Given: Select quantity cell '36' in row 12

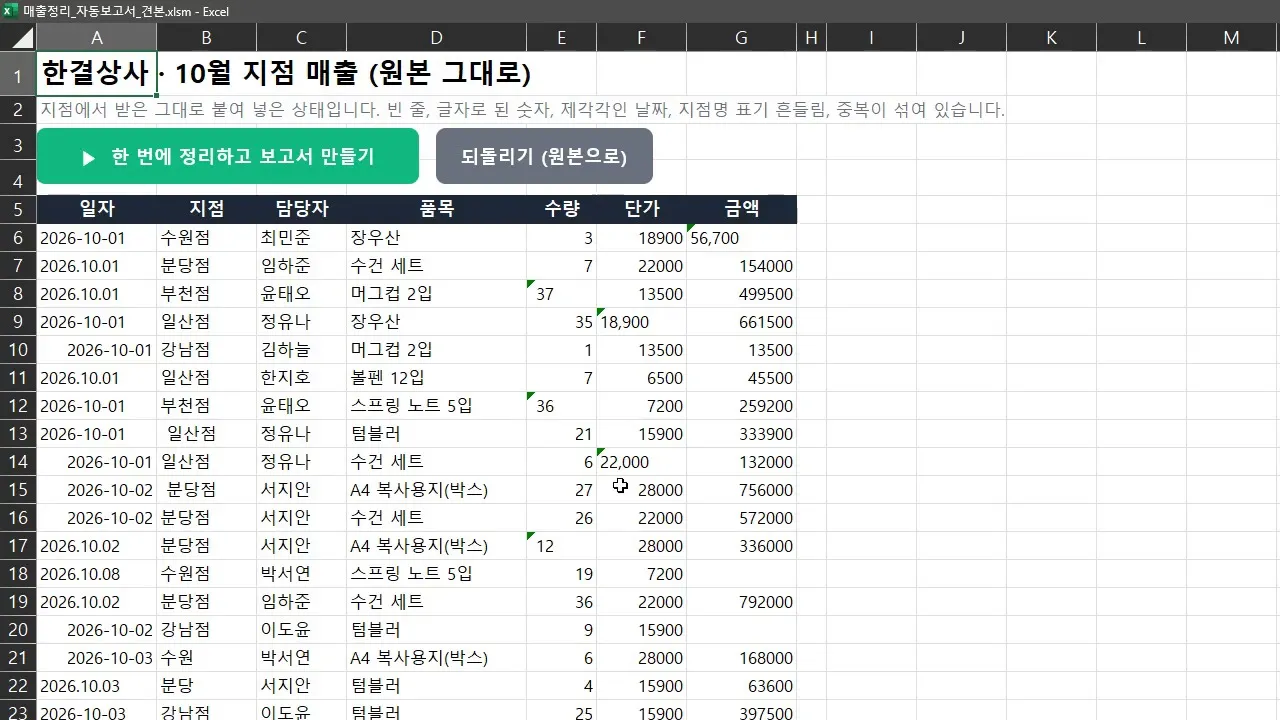Looking at the screenshot, I should coord(561,406).
